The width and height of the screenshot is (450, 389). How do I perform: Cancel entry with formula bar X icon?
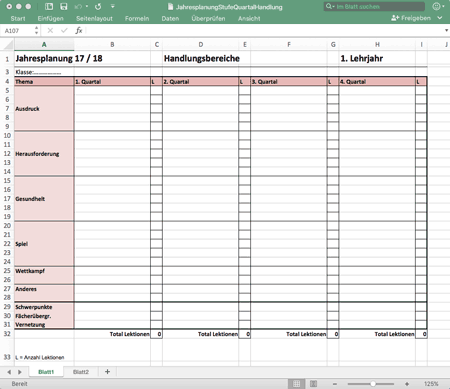[50, 31]
